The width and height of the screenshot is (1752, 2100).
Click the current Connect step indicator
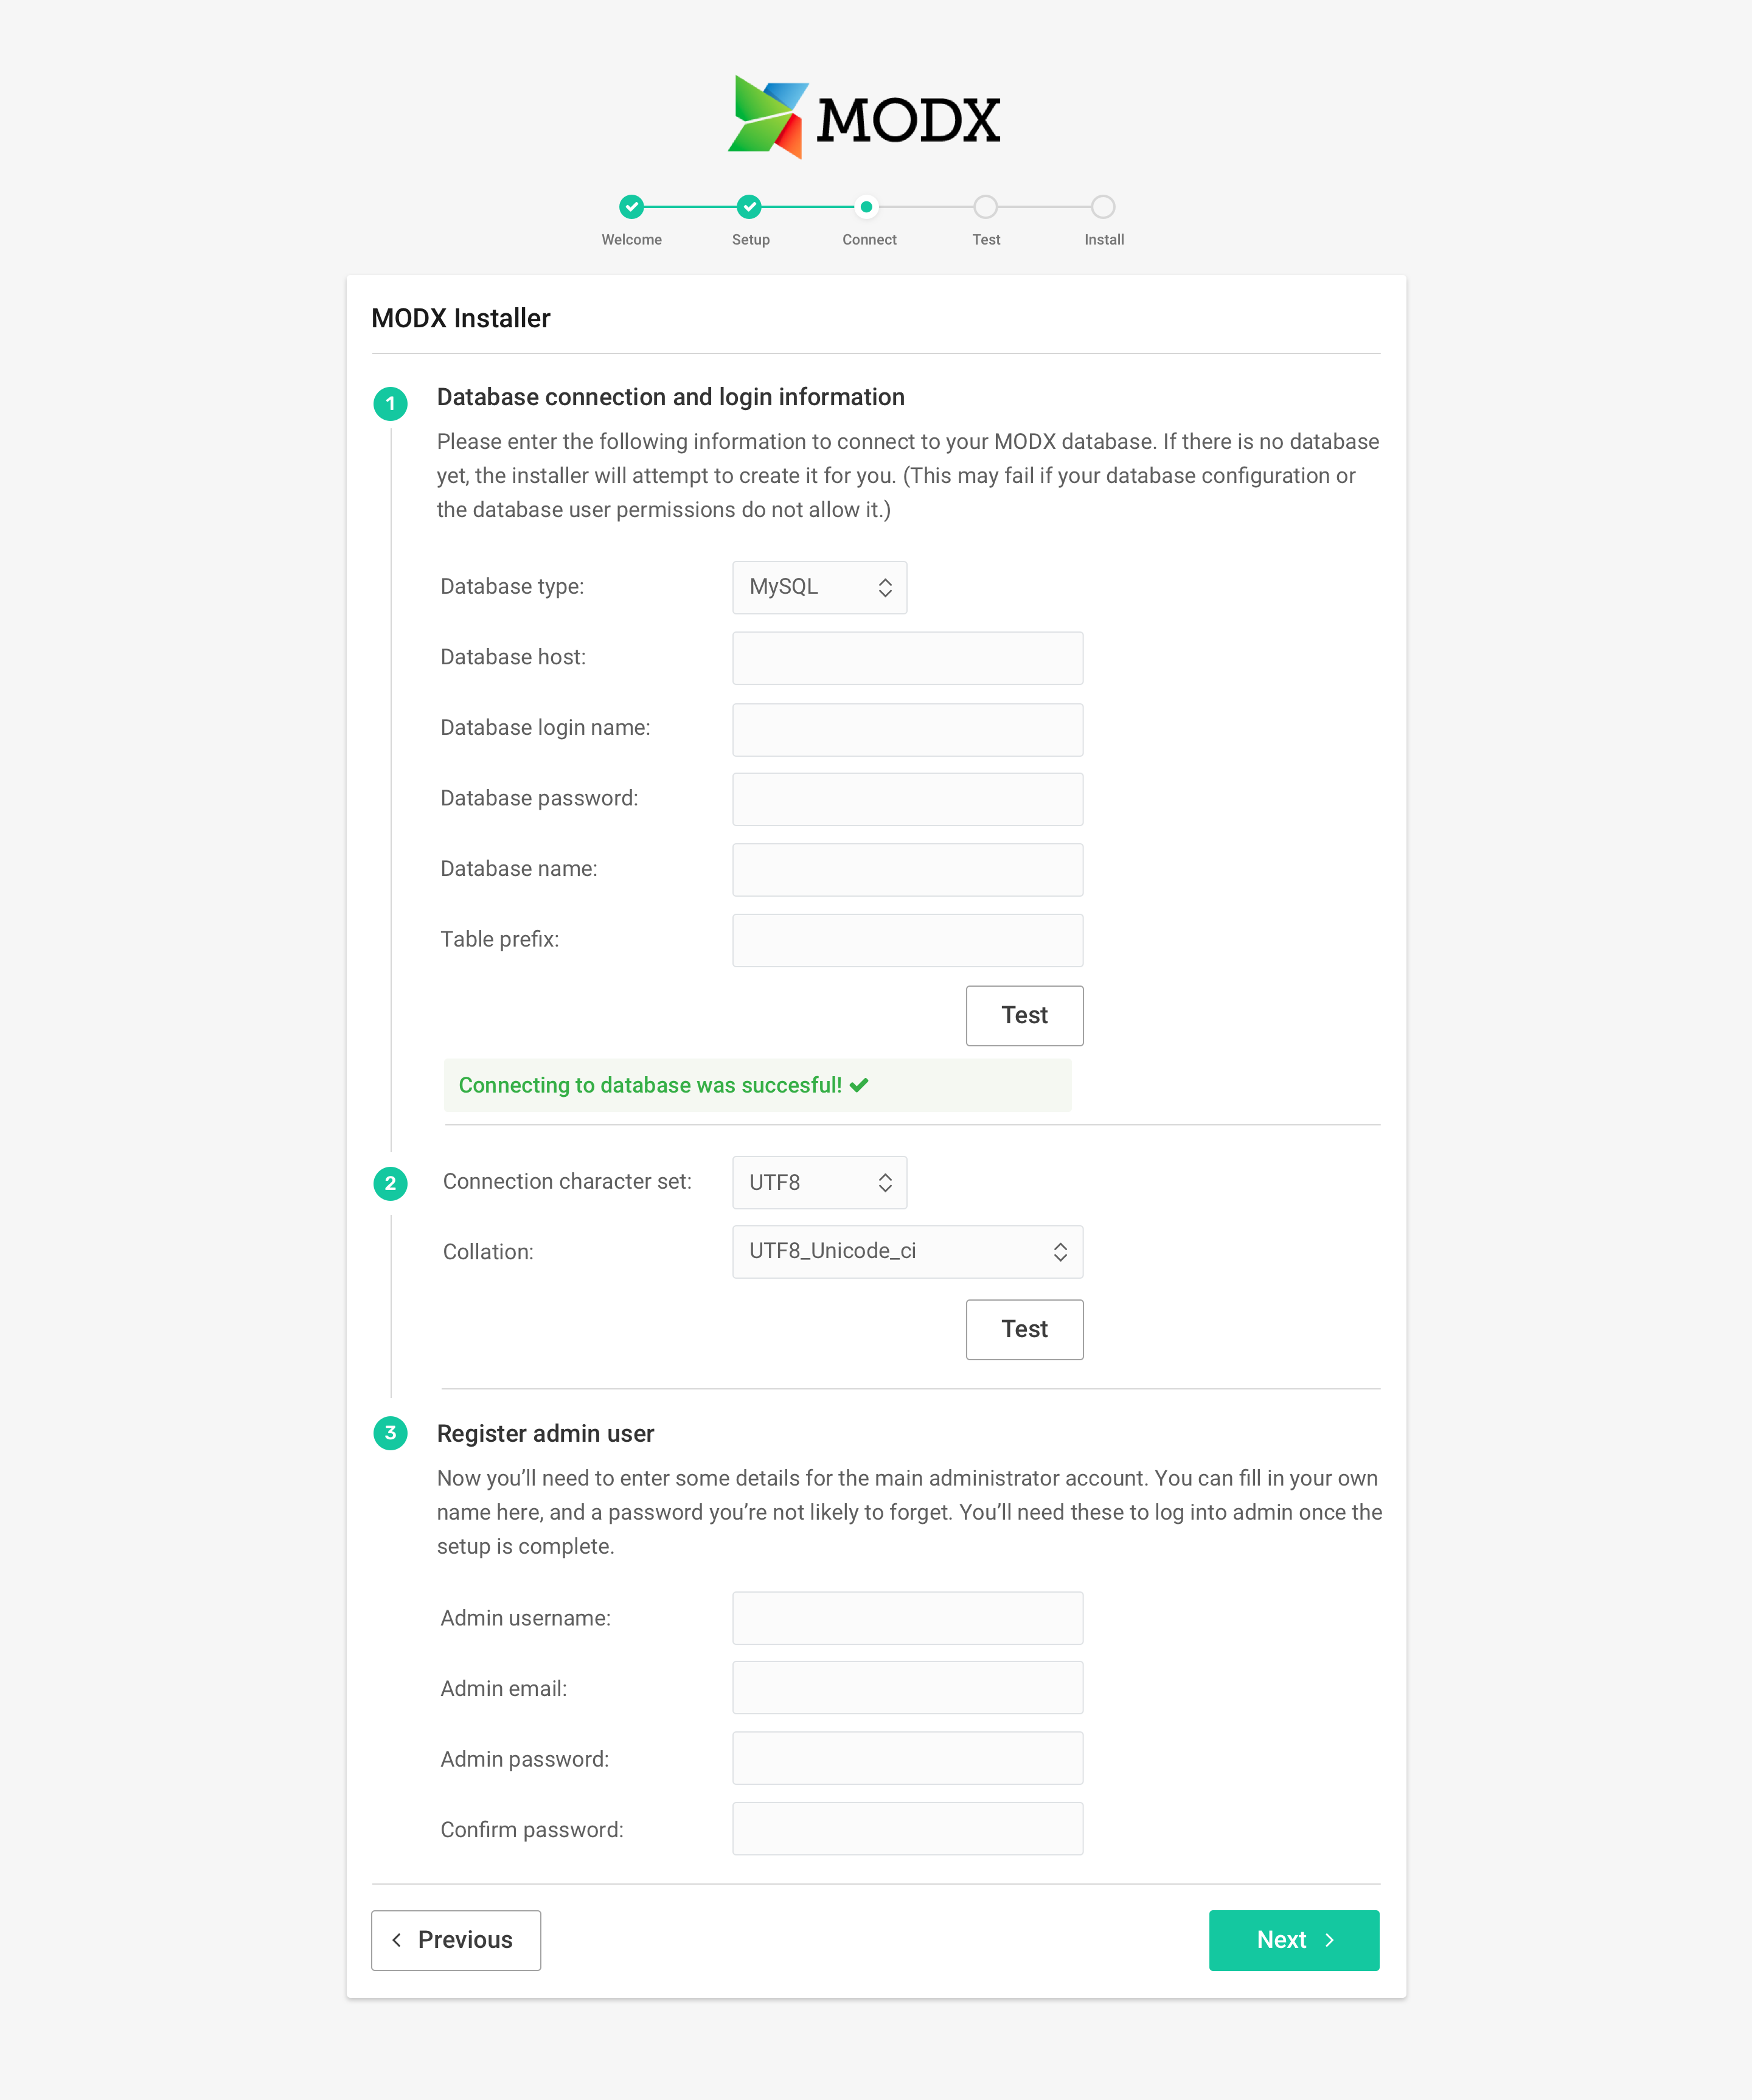click(867, 207)
